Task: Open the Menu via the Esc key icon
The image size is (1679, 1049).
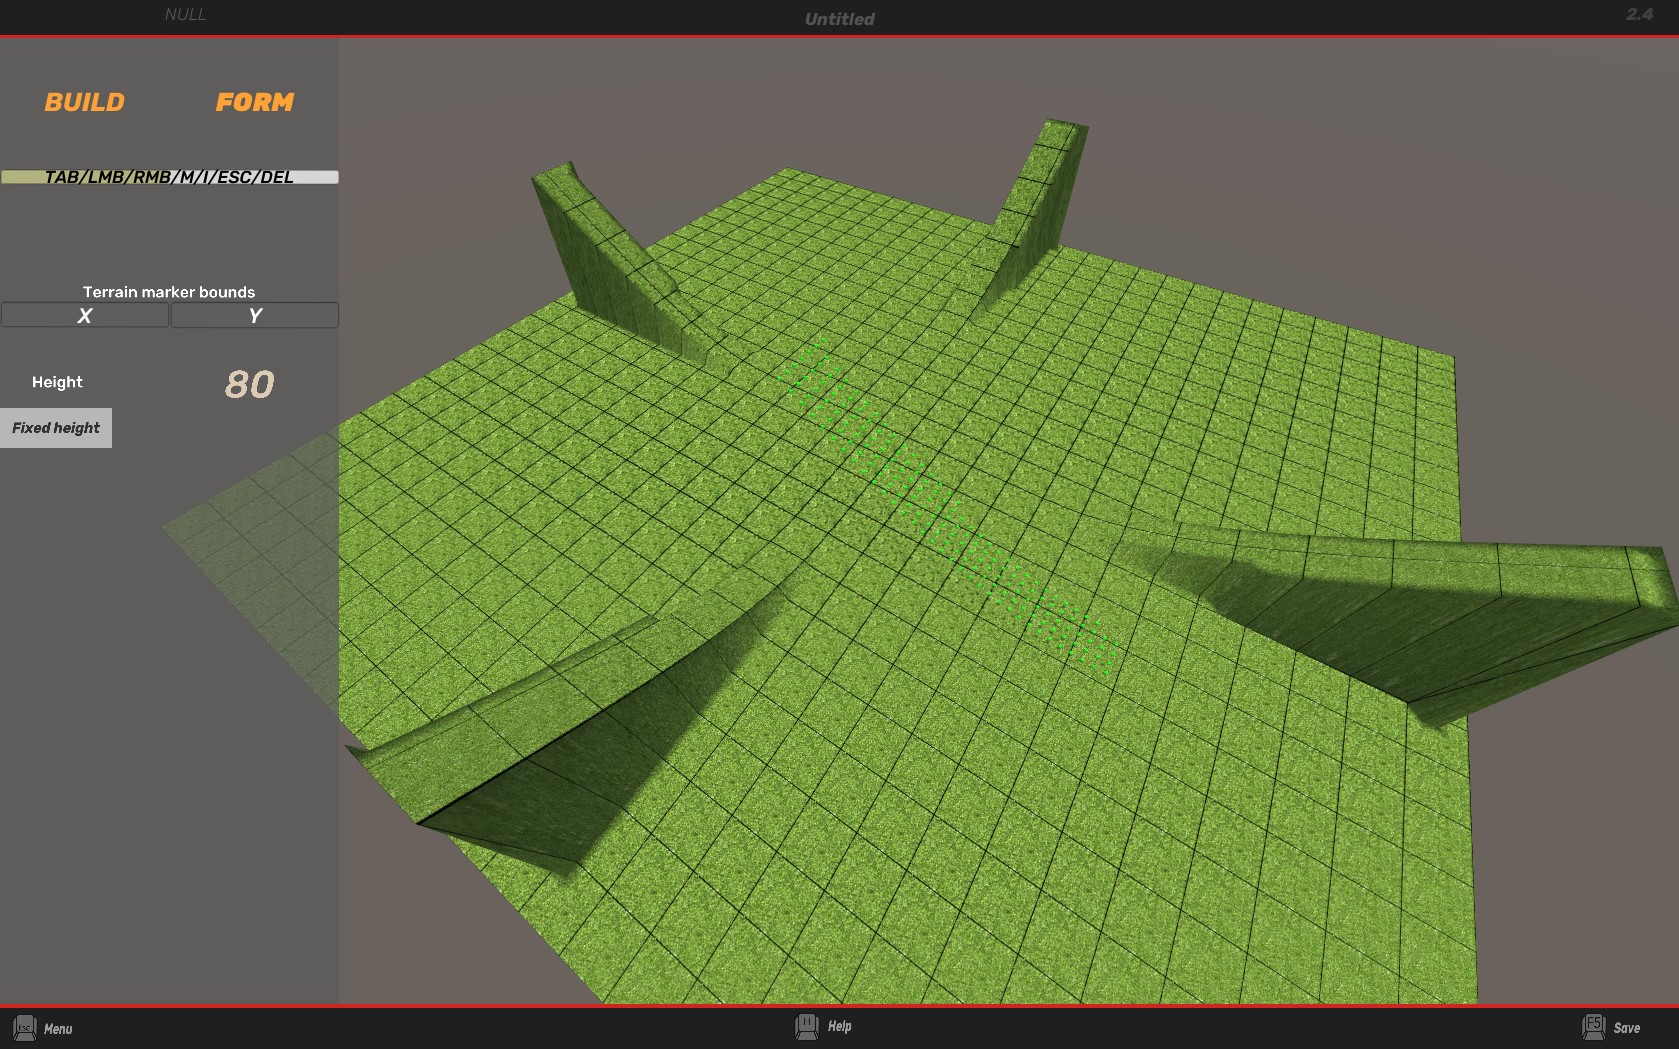Action: [24, 1028]
